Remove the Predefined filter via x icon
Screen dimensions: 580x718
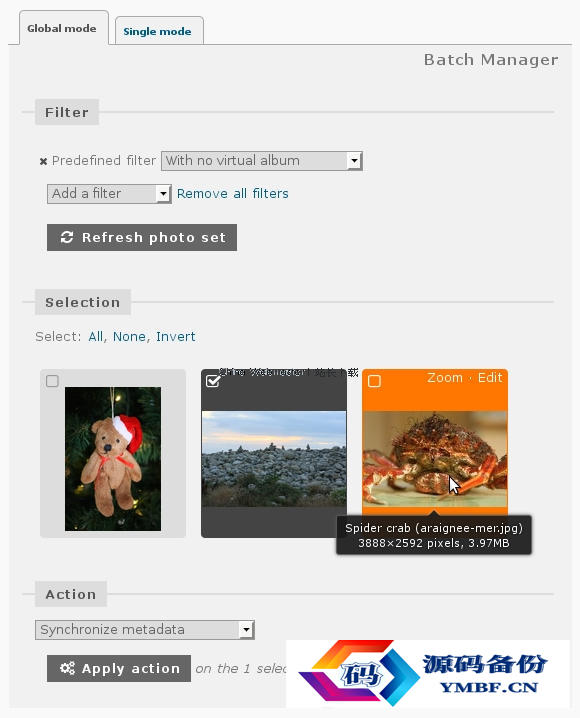point(43,161)
